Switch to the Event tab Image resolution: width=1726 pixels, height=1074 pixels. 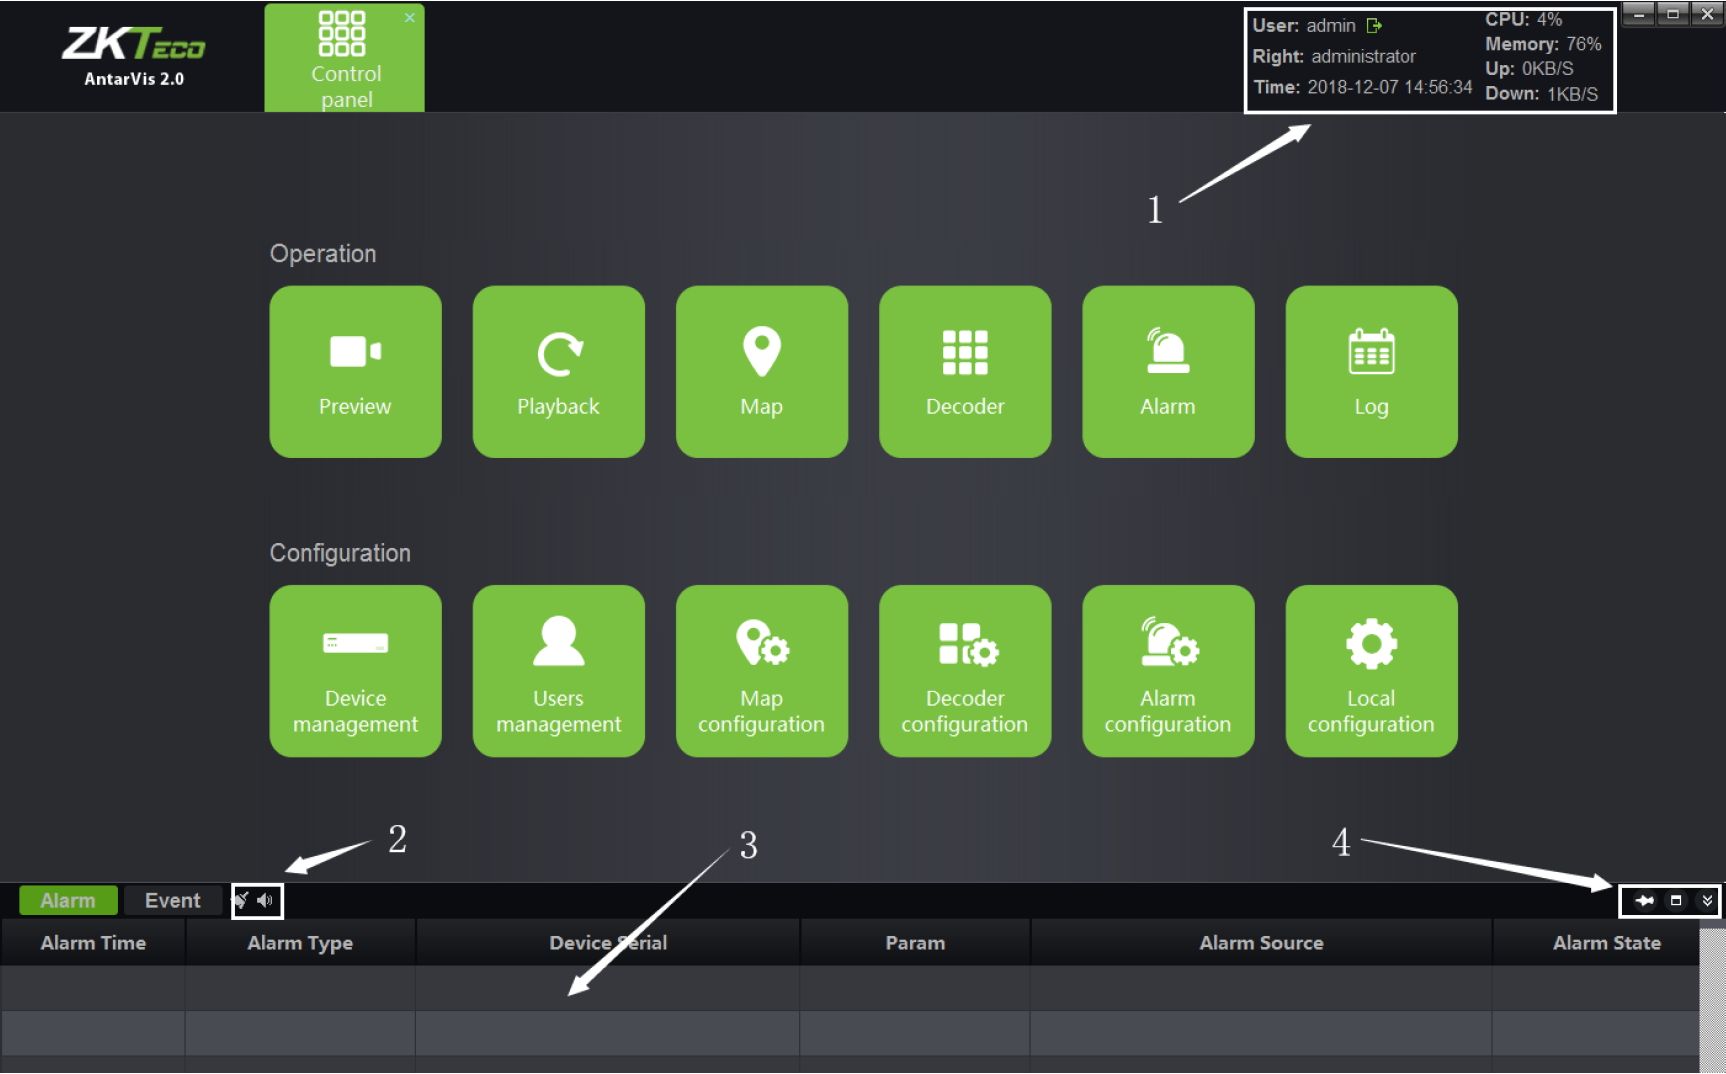(172, 901)
